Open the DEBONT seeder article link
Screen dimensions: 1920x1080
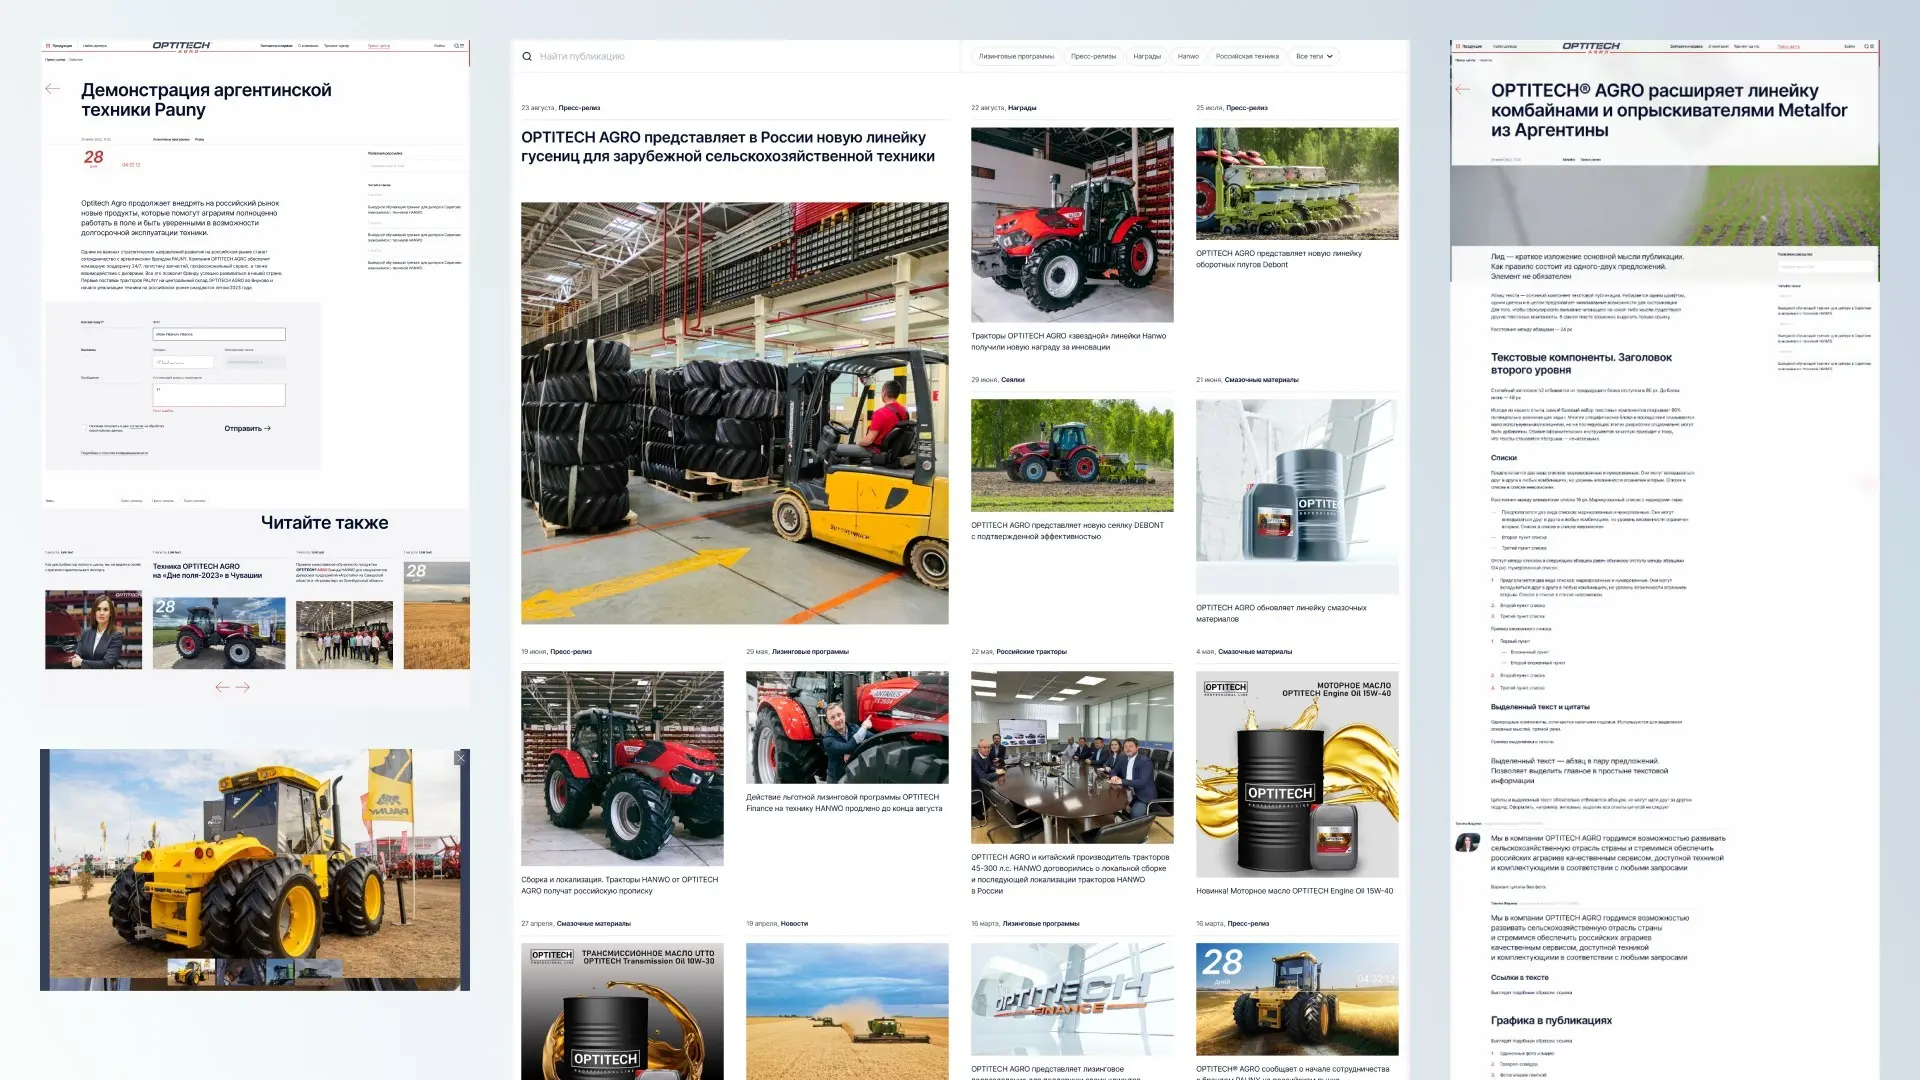1067,531
